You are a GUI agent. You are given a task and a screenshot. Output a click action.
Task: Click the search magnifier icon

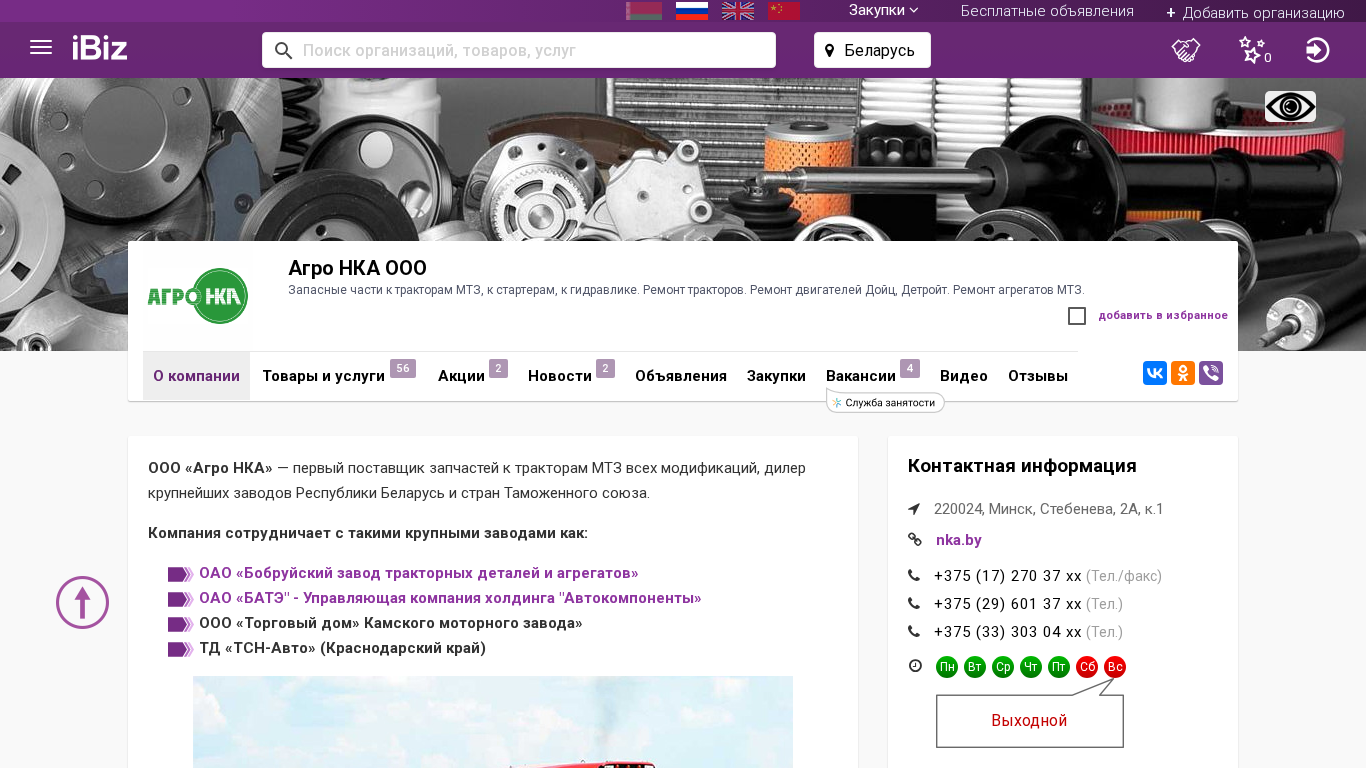pos(283,50)
